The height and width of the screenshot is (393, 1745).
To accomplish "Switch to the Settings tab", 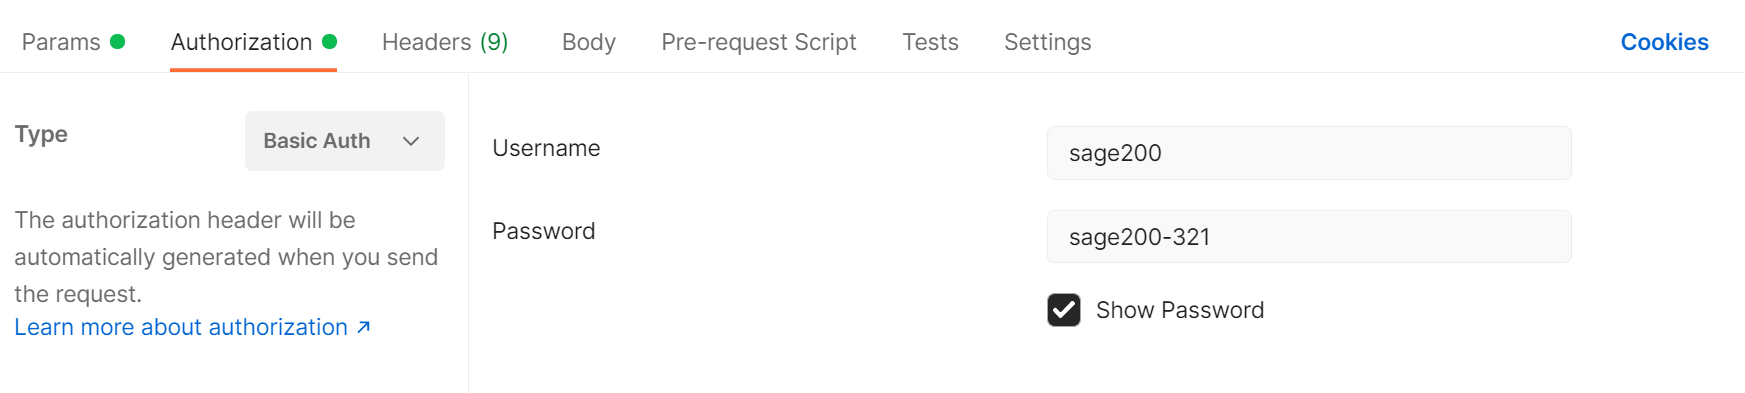I will pyautogui.click(x=1047, y=42).
